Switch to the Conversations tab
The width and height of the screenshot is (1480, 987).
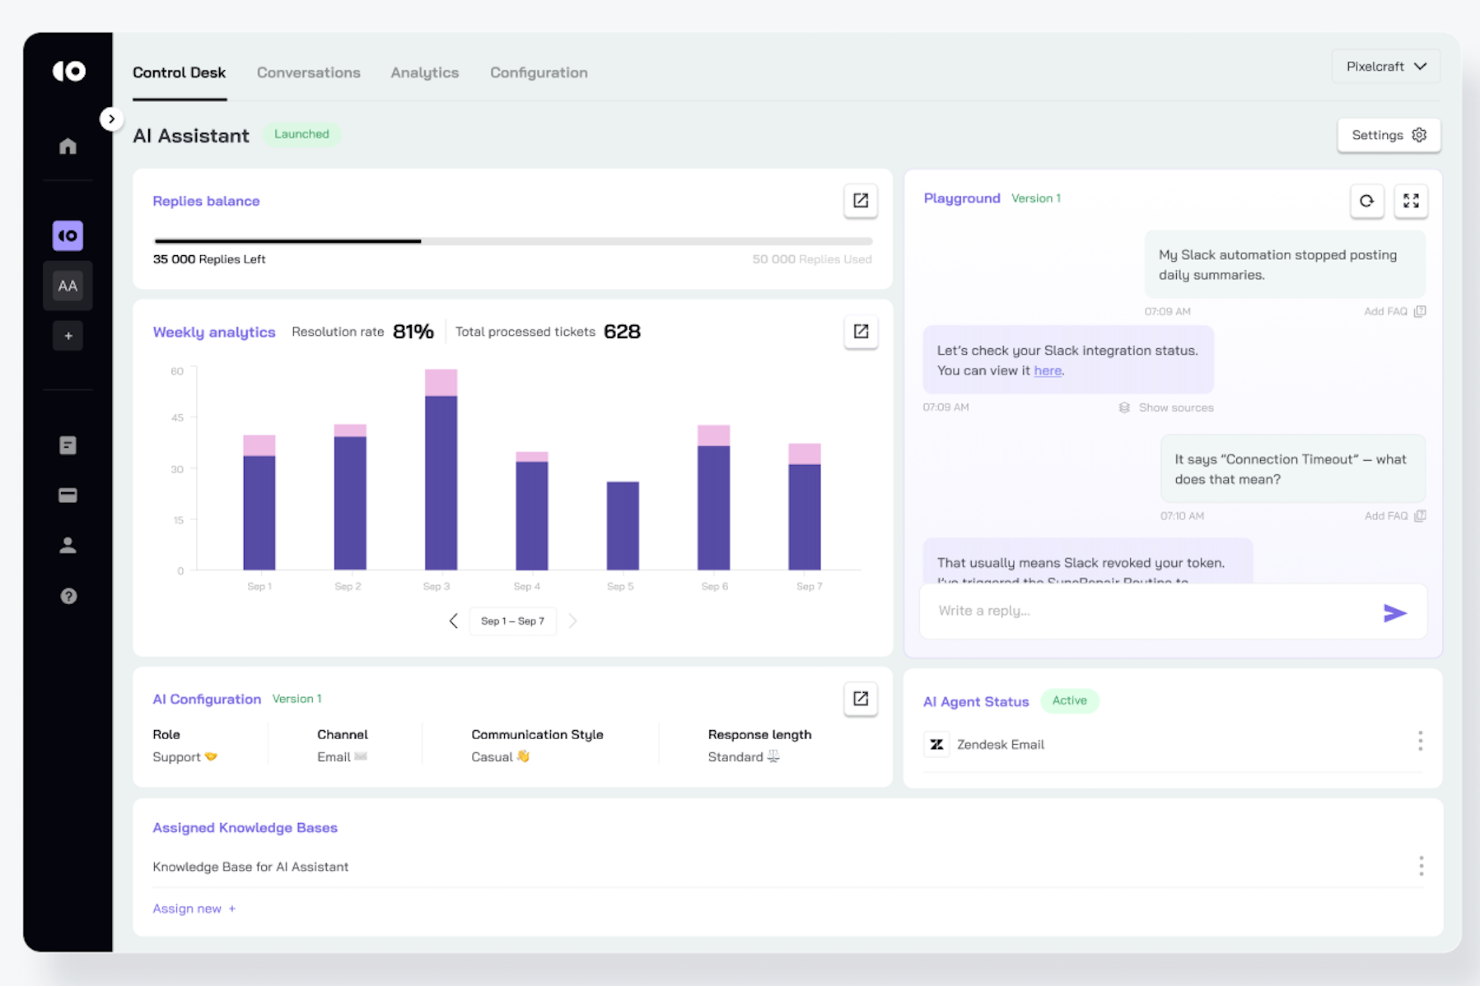point(308,72)
